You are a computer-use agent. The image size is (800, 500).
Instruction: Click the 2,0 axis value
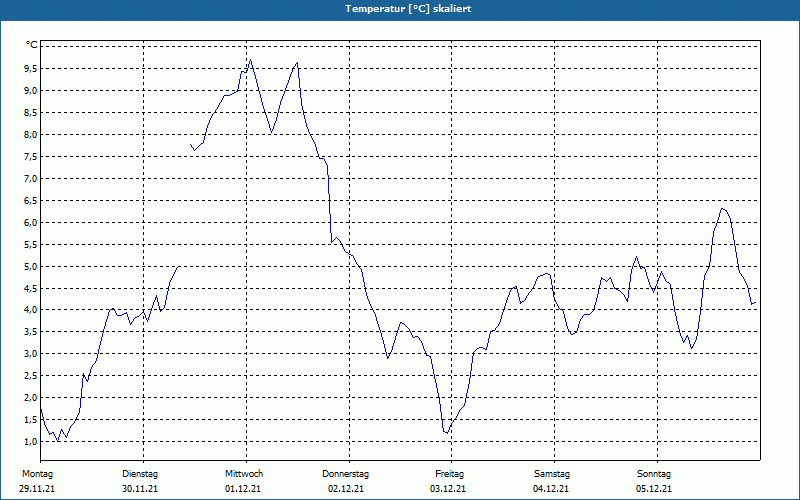pos(31,397)
